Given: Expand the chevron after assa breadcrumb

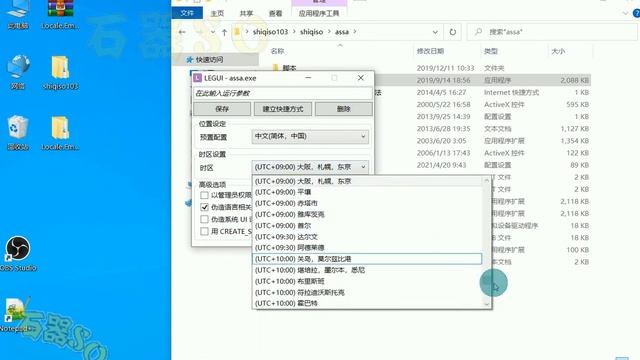Looking at the screenshot, I should (355, 32).
